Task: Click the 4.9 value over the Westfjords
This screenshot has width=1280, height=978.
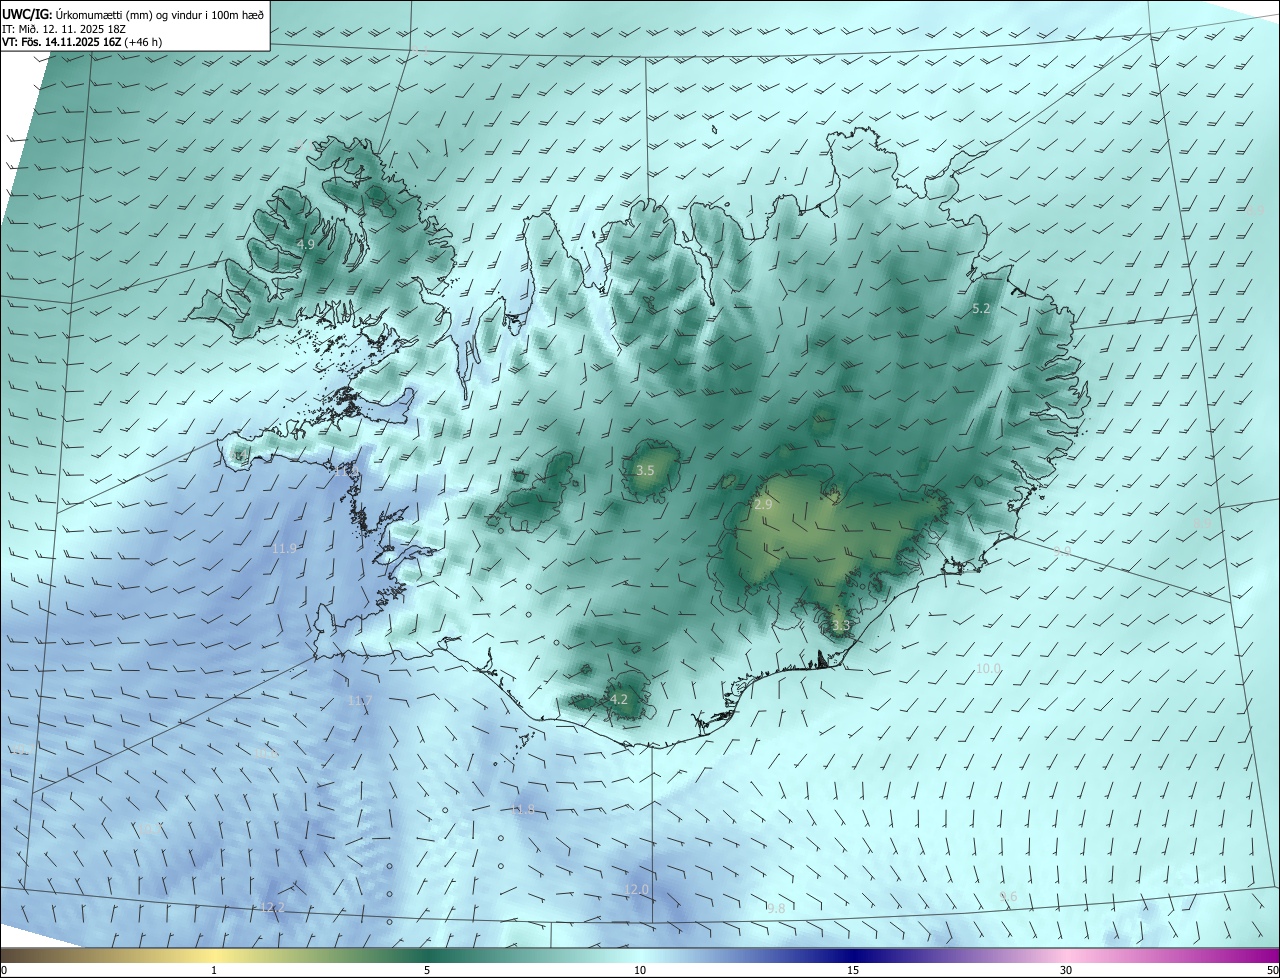Action: click(306, 244)
